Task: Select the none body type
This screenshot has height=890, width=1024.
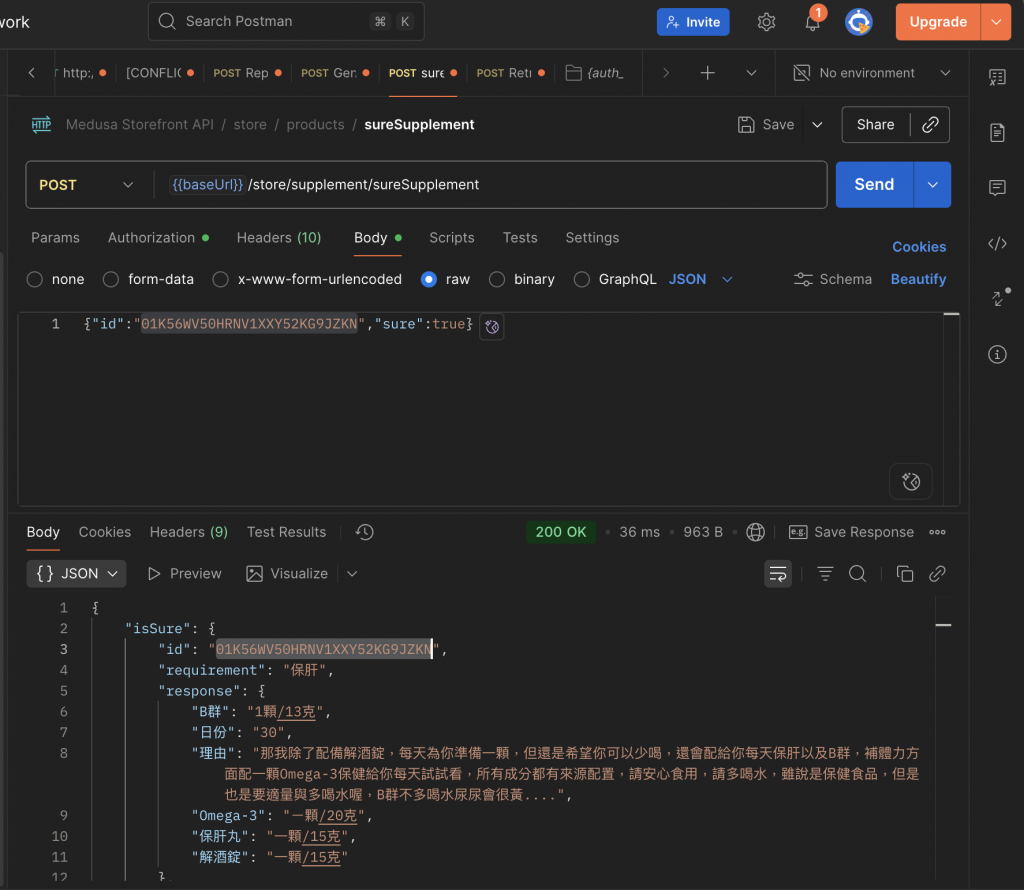Action: [x=35, y=279]
